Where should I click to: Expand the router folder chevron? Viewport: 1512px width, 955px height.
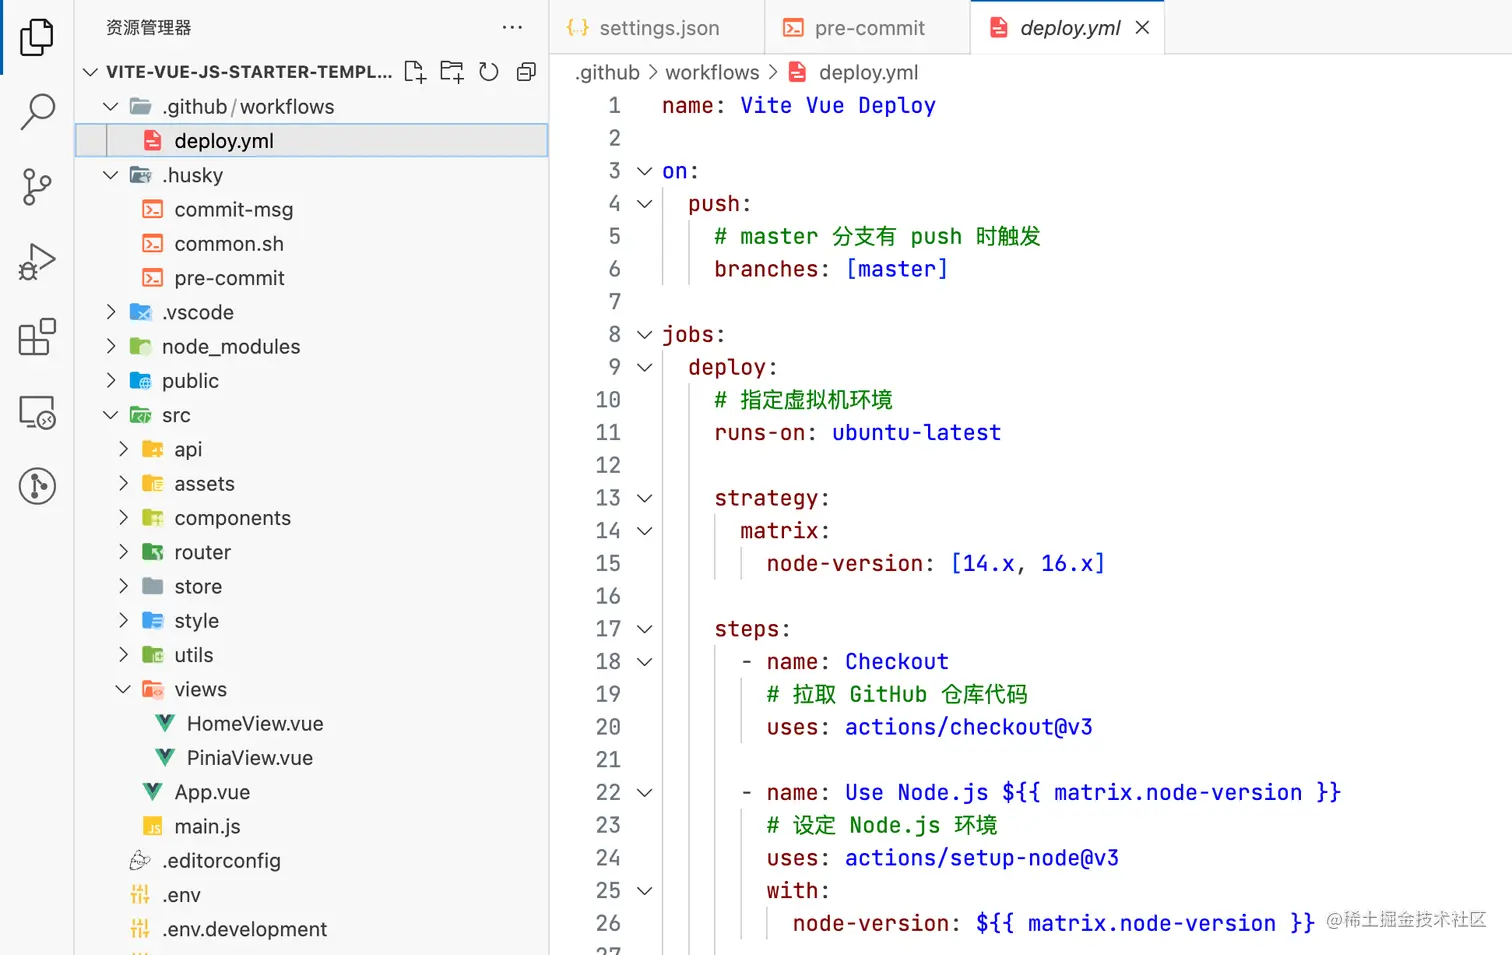pos(123,552)
